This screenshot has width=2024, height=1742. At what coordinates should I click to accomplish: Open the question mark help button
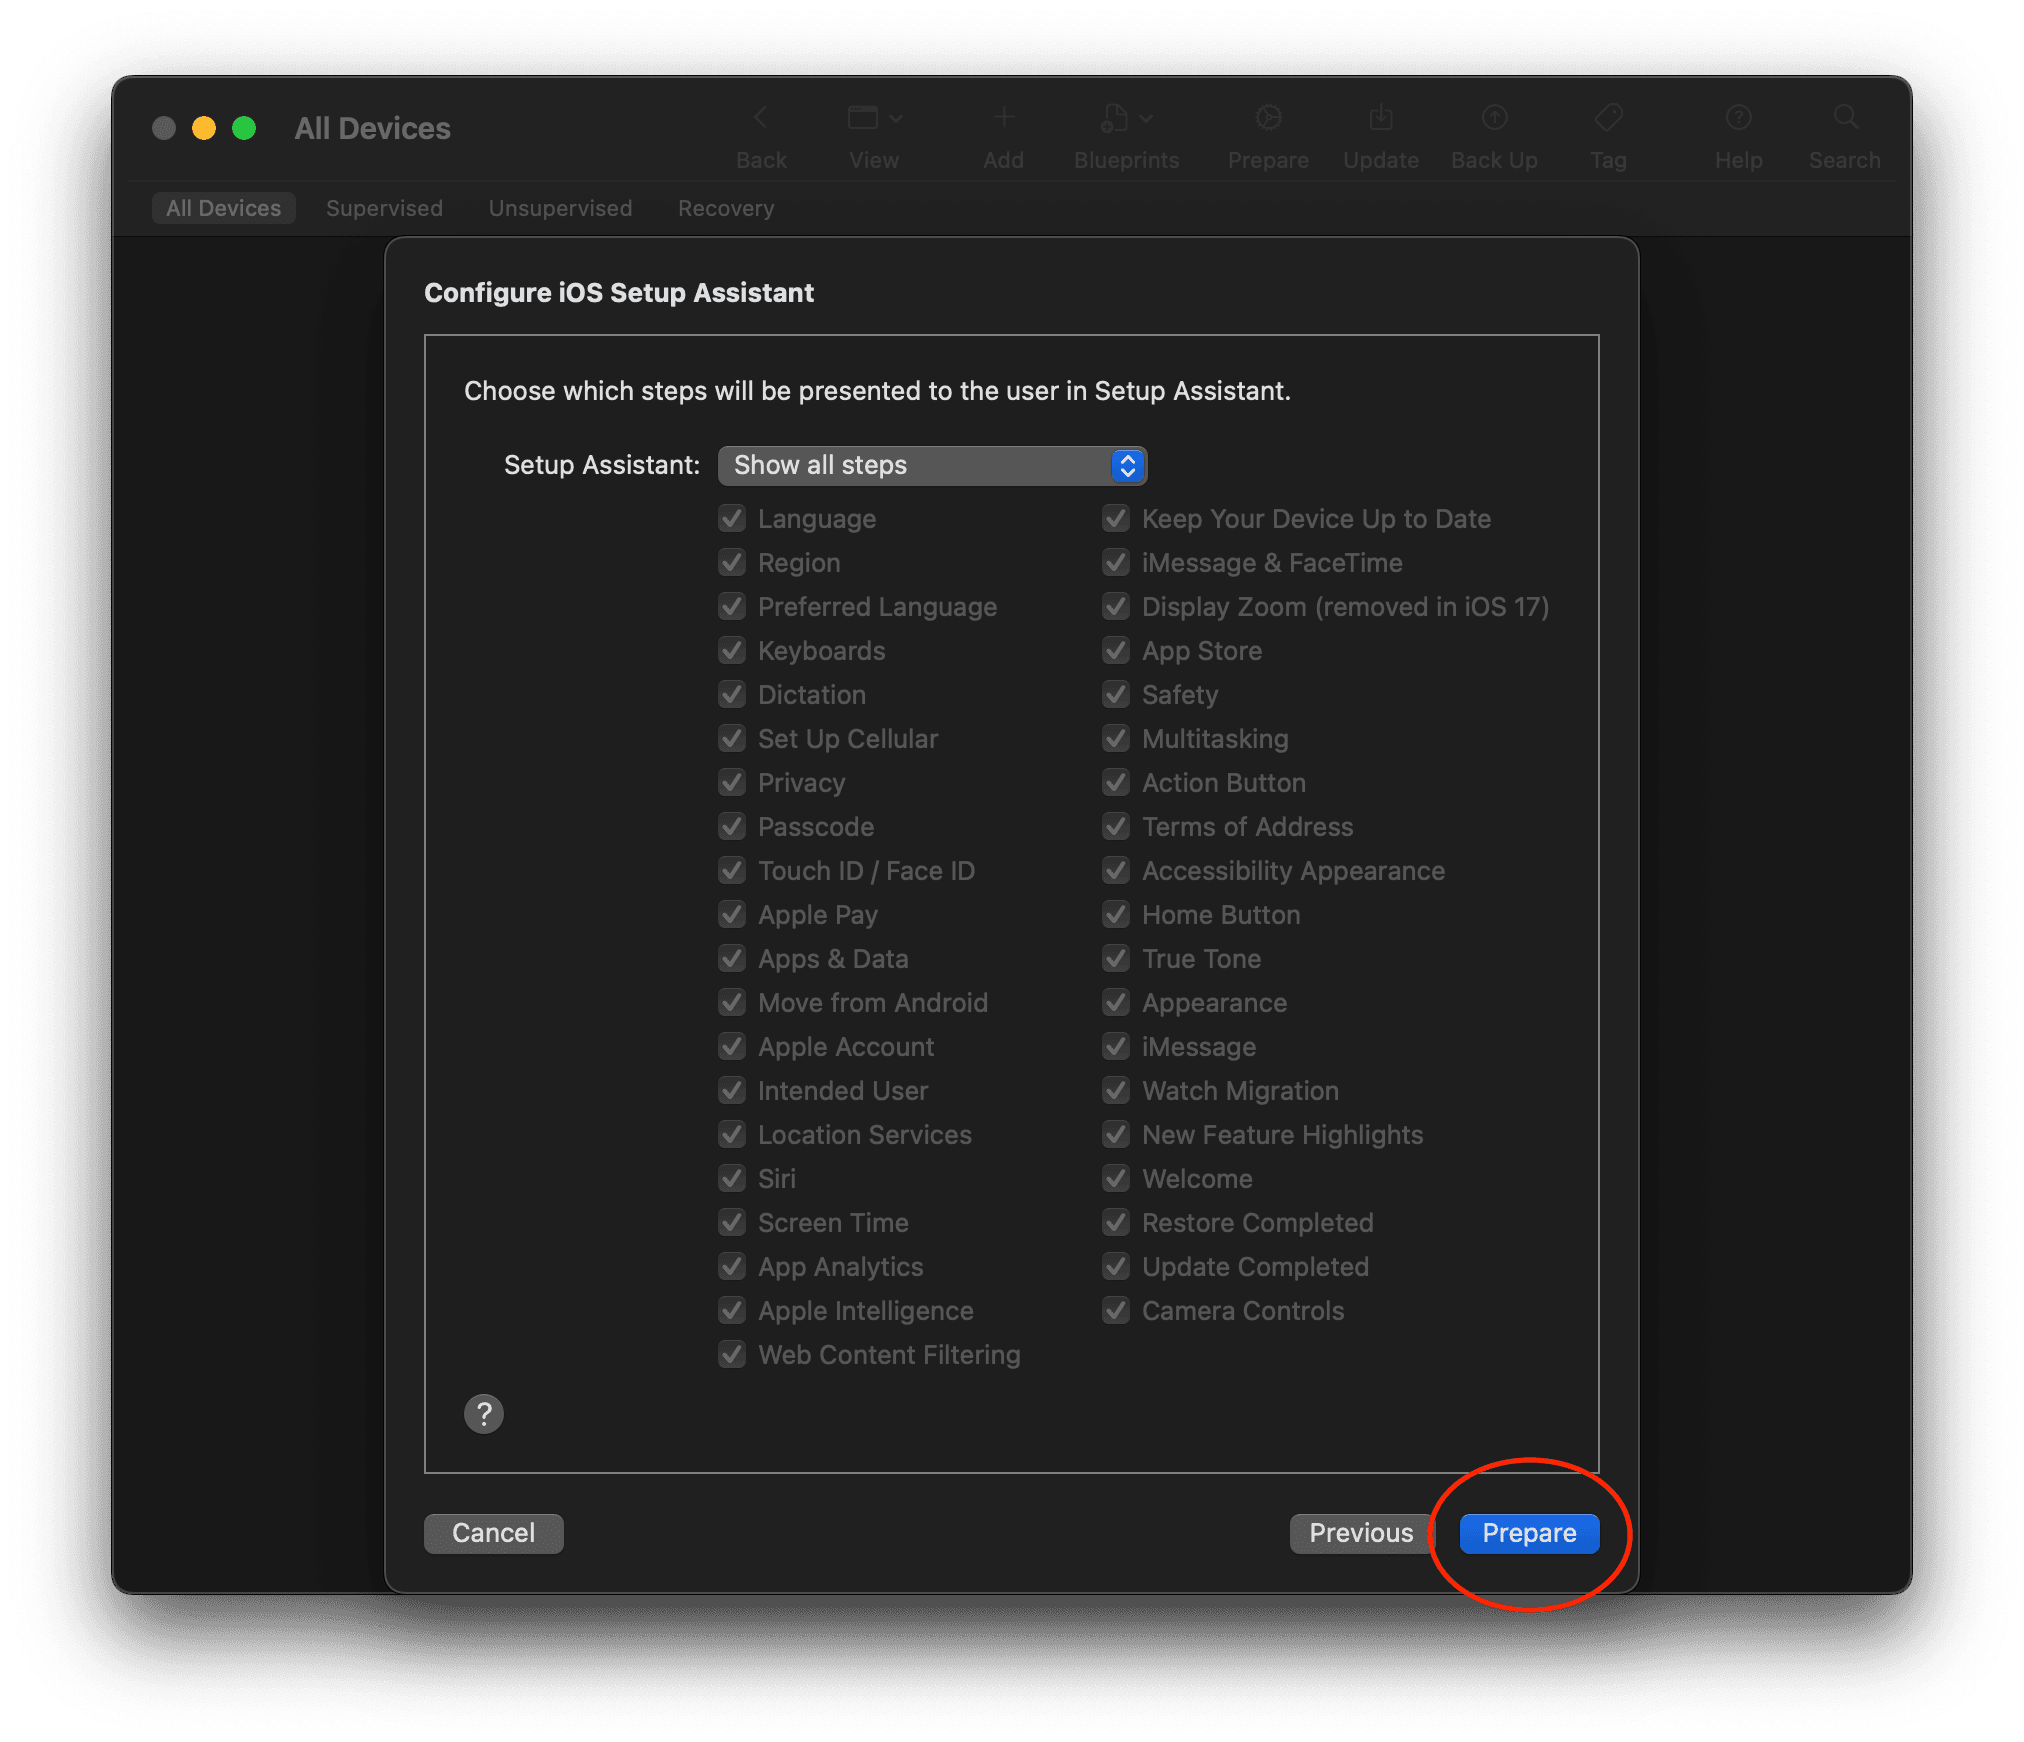[x=484, y=1414]
